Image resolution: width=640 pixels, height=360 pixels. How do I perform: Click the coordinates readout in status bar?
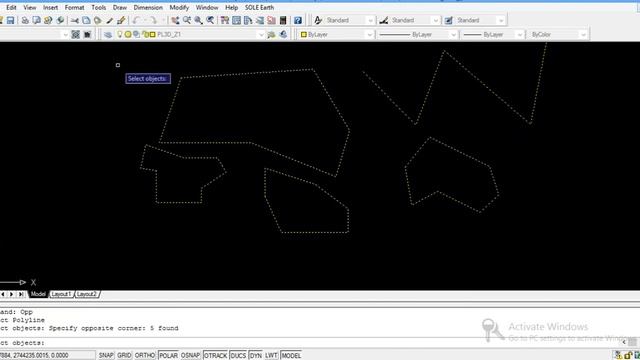pos(47,356)
